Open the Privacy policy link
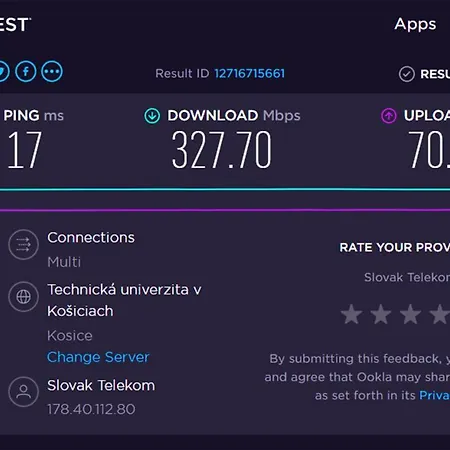Viewport: 450px width, 450px height. coord(435,395)
